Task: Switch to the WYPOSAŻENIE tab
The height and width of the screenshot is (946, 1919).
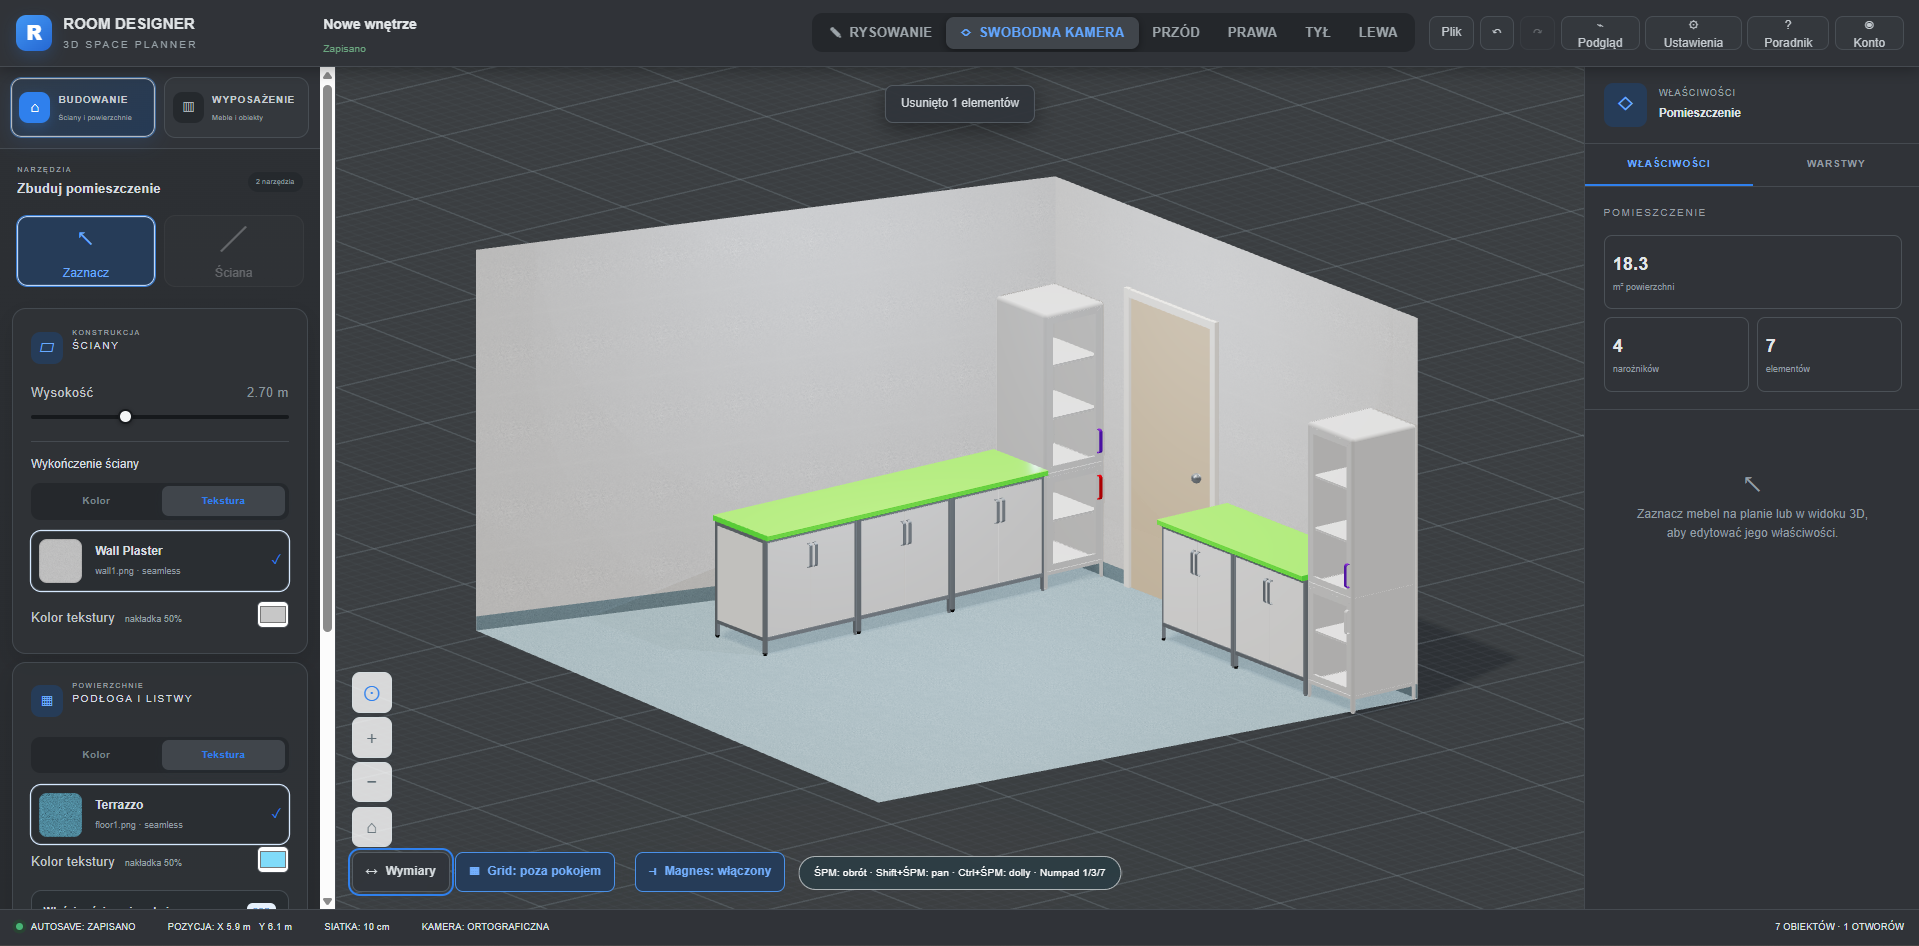Action: (236, 107)
